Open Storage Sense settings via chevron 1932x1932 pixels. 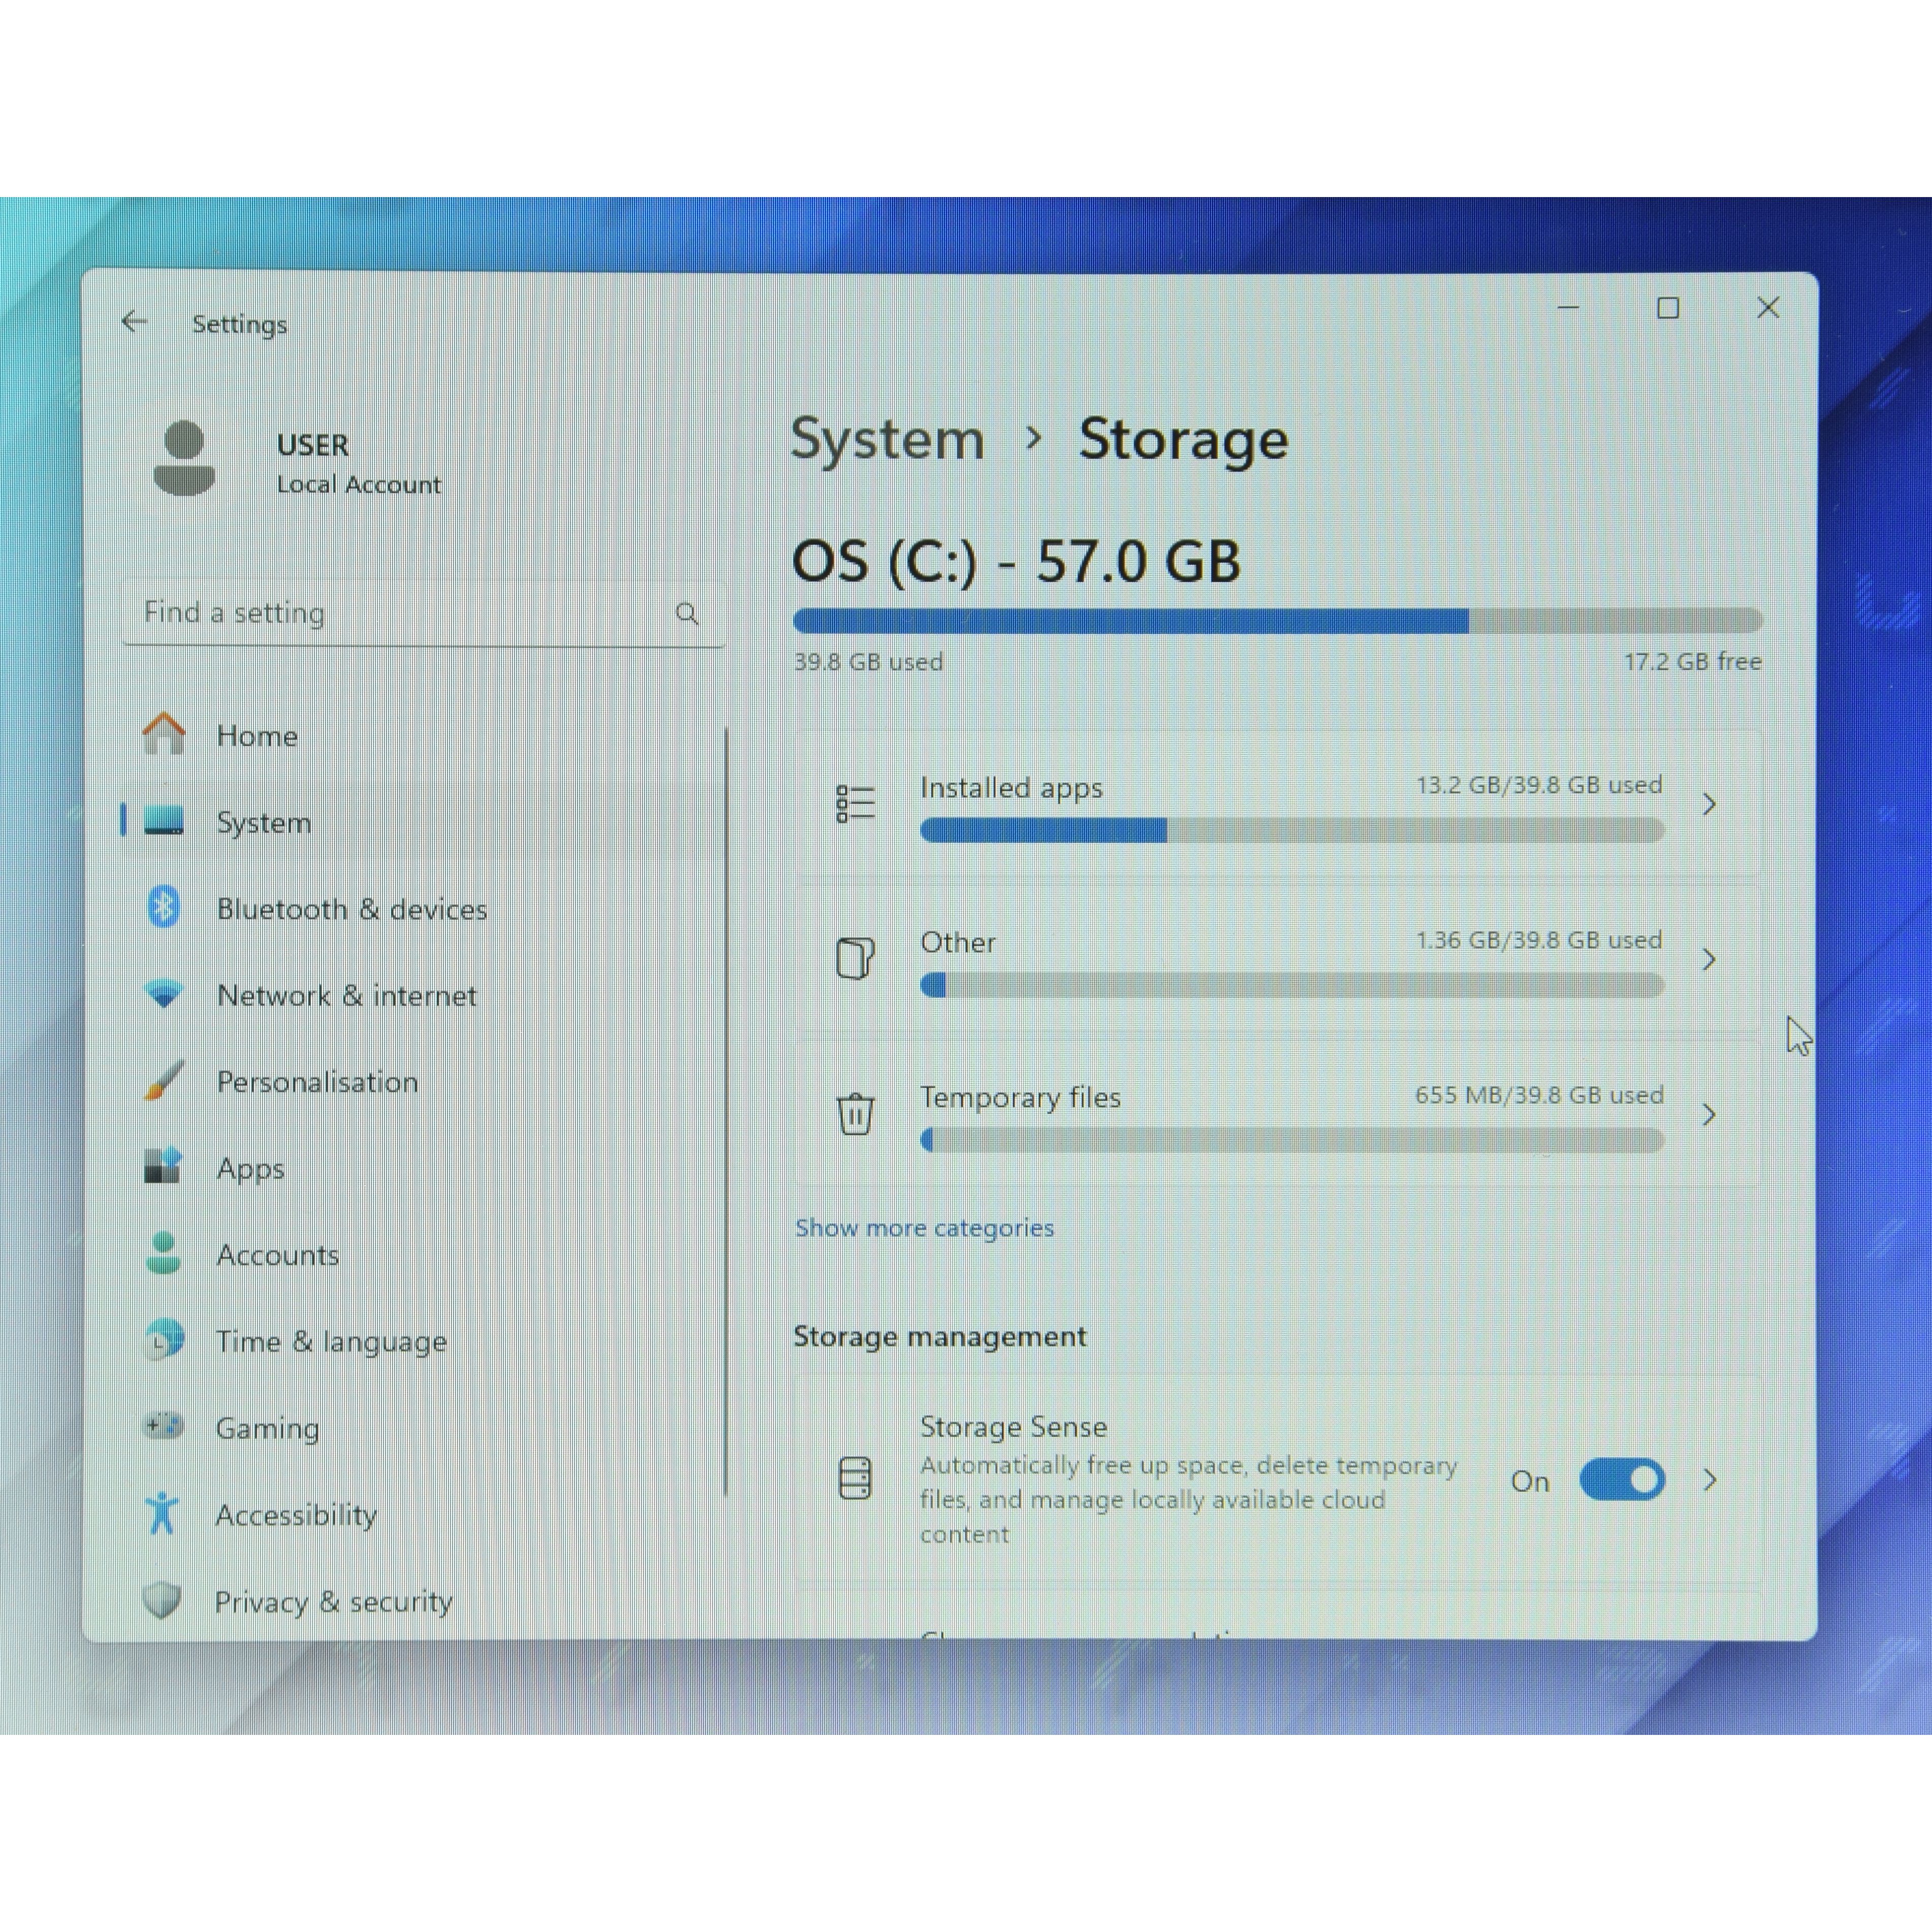click(x=1709, y=1480)
